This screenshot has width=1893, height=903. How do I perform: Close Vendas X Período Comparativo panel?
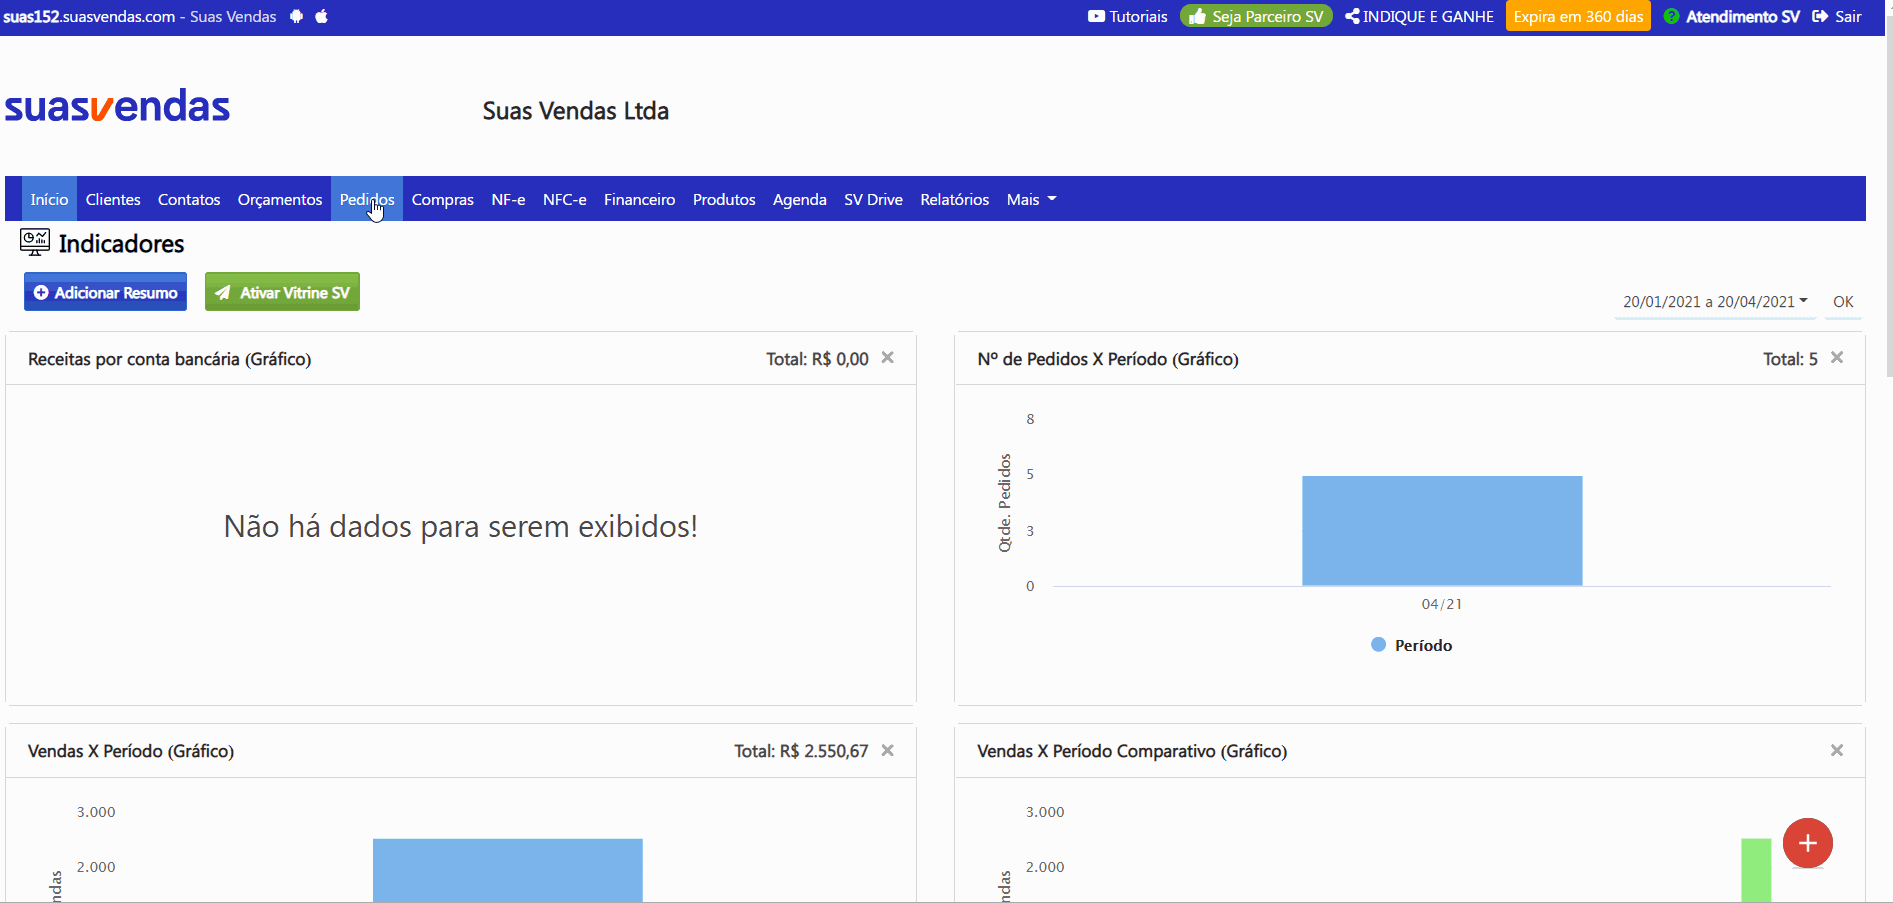click(x=1837, y=751)
